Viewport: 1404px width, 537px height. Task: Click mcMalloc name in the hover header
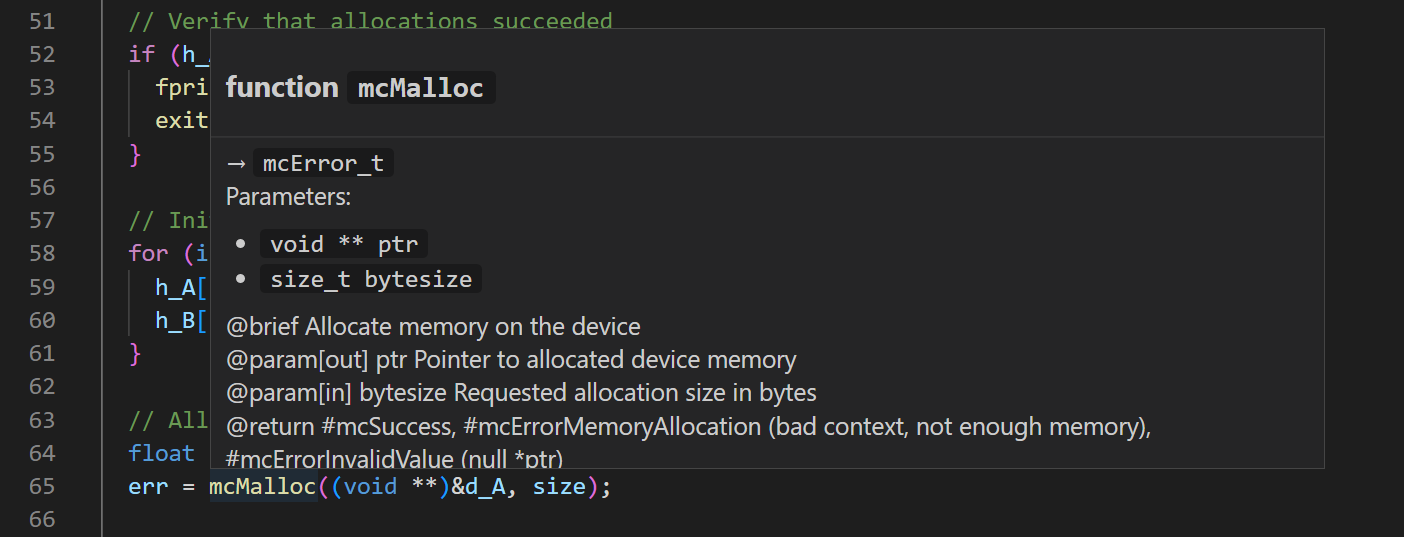(x=421, y=88)
